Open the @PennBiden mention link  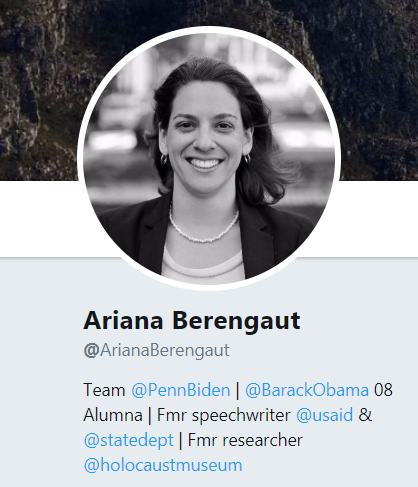pos(181,390)
